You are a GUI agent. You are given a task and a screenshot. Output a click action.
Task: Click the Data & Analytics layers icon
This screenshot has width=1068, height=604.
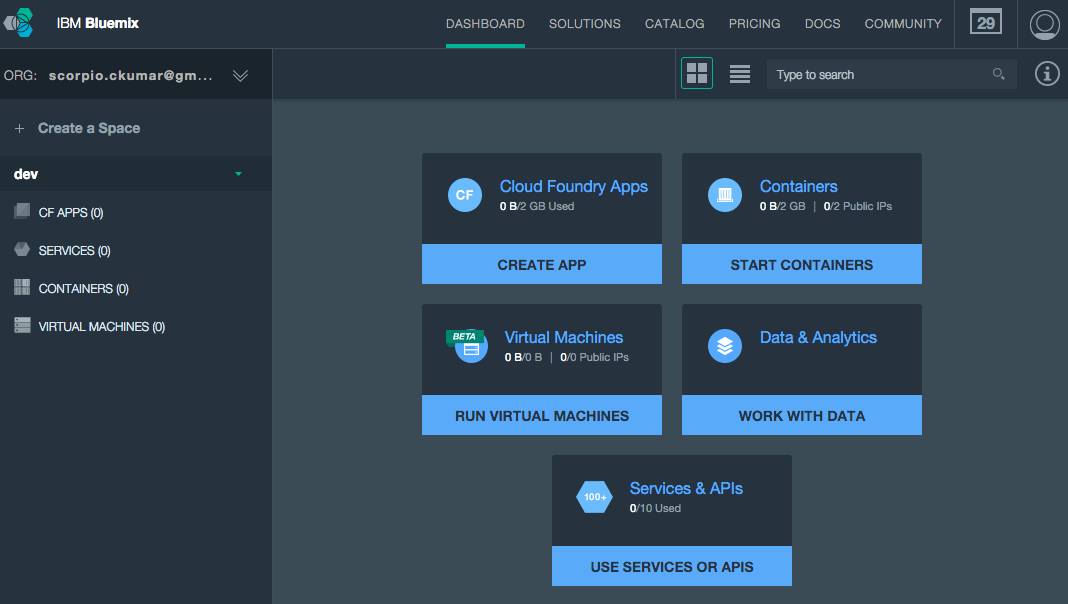(x=725, y=346)
